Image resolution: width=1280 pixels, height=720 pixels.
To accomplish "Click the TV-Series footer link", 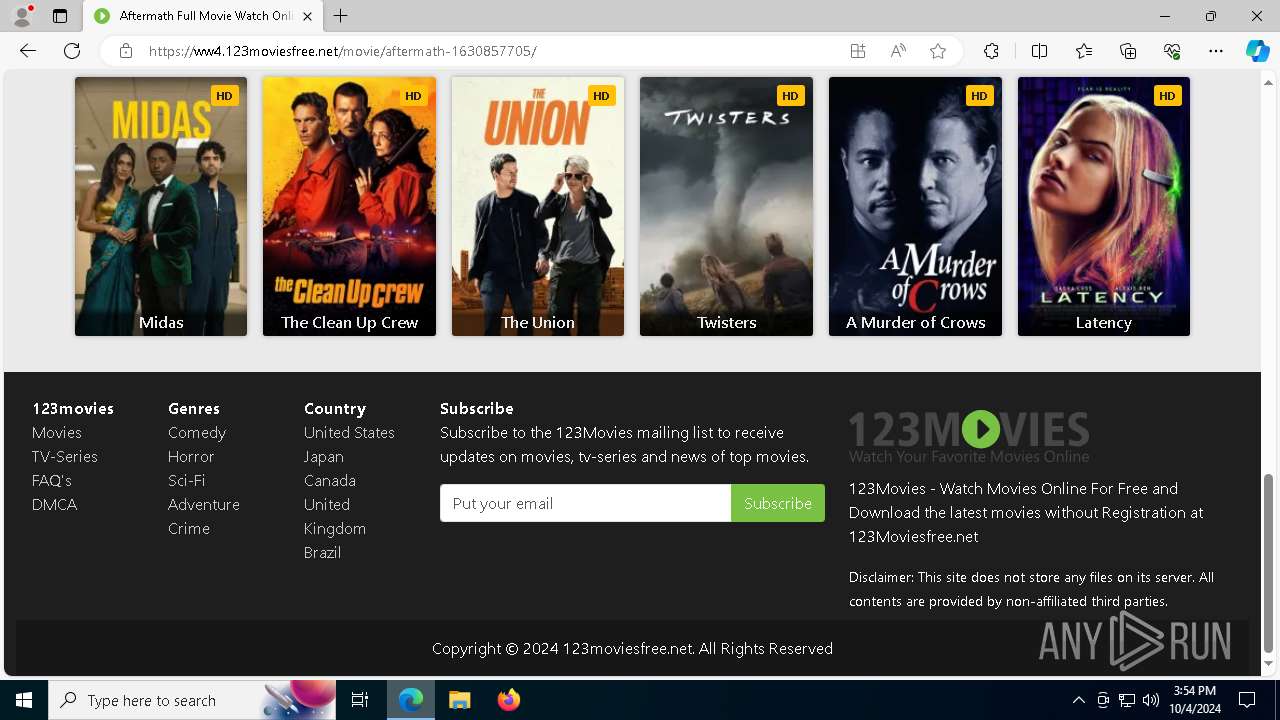I will 65,456.
